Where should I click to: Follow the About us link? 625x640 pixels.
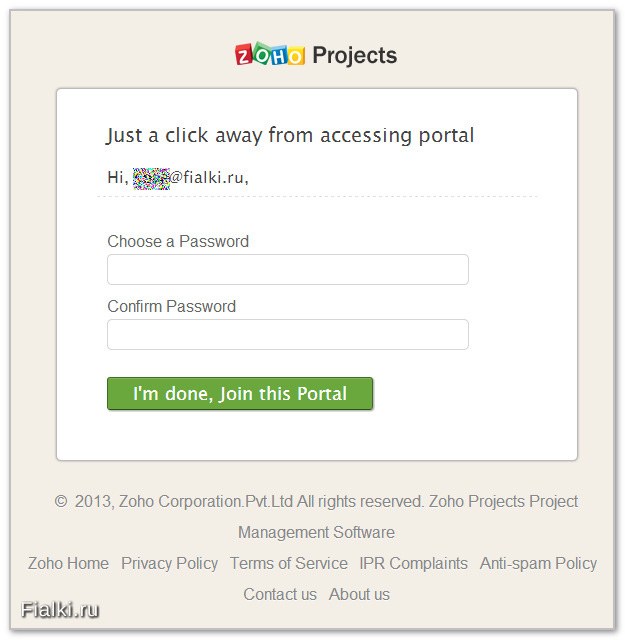[x=359, y=594]
